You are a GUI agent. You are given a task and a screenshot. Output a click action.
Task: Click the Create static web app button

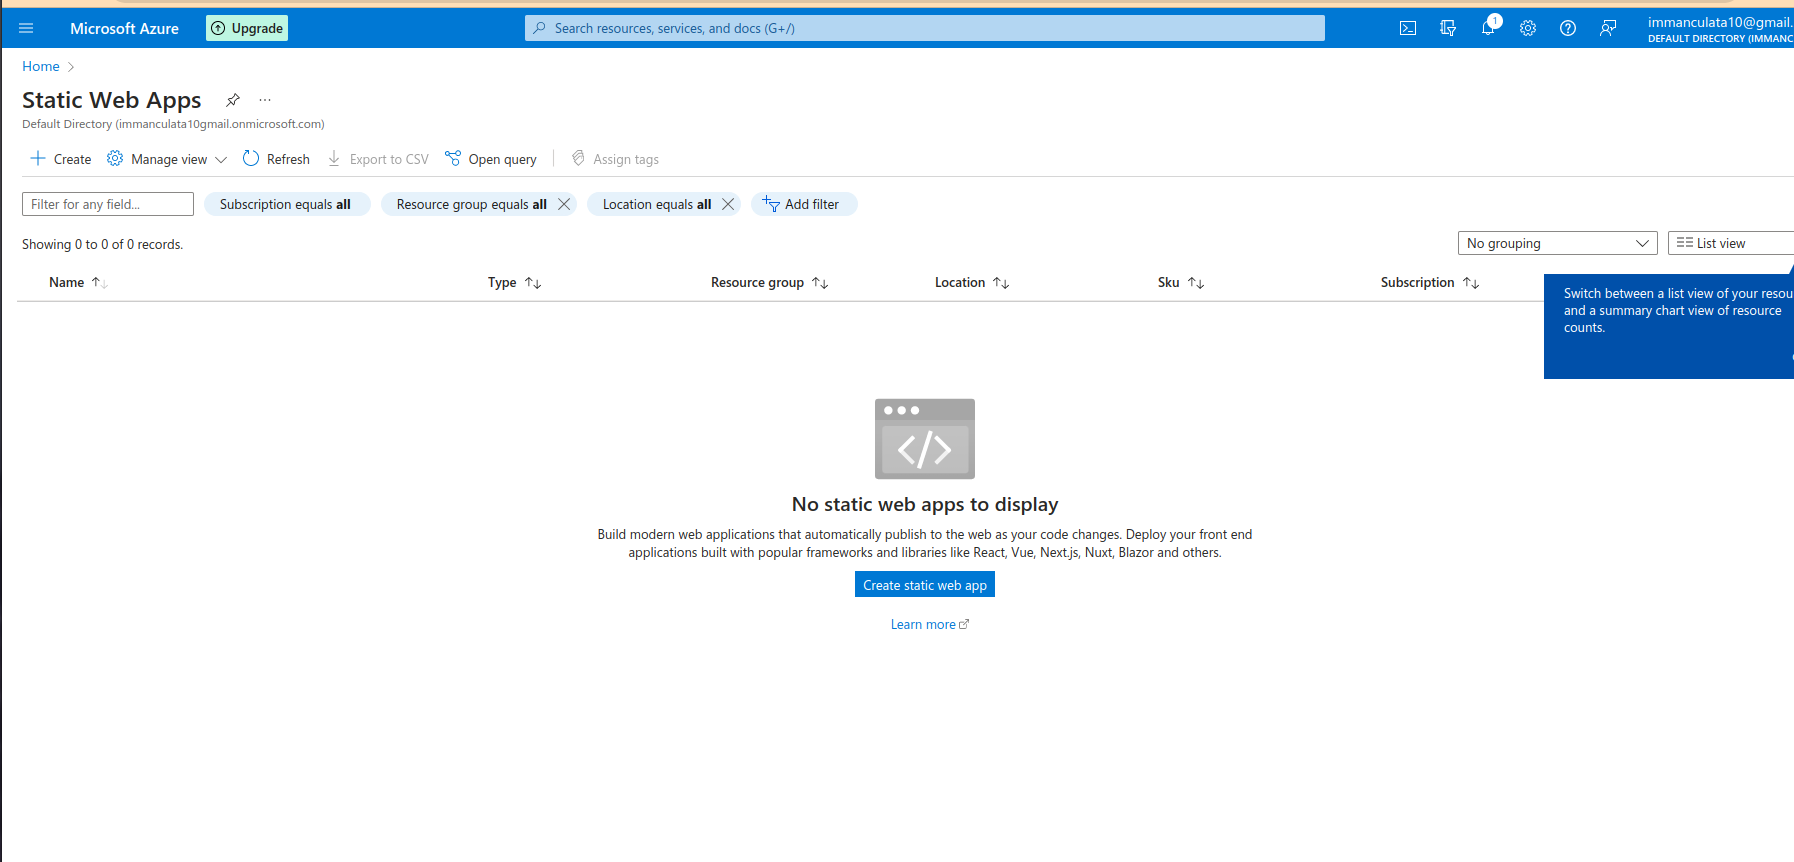pos(925,585)
